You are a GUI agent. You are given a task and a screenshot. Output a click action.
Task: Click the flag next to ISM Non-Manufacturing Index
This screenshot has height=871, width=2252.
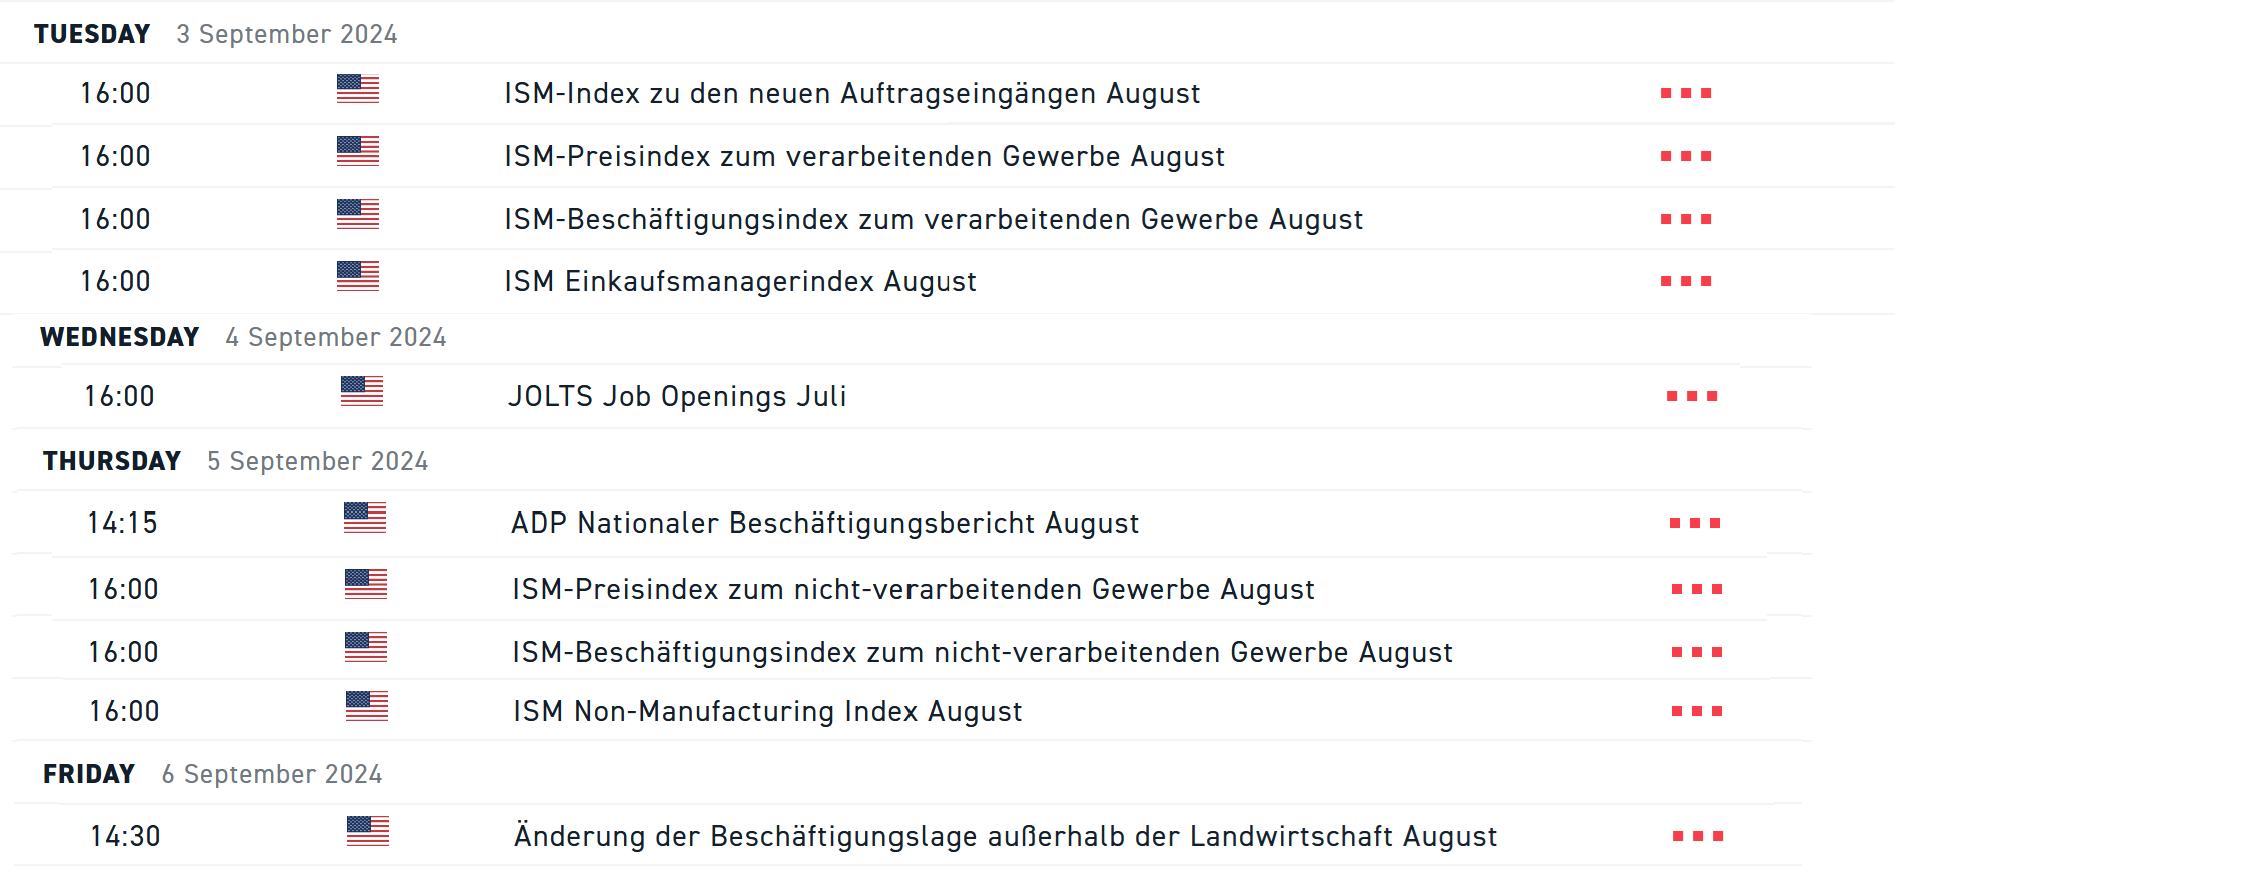(367, 706)
